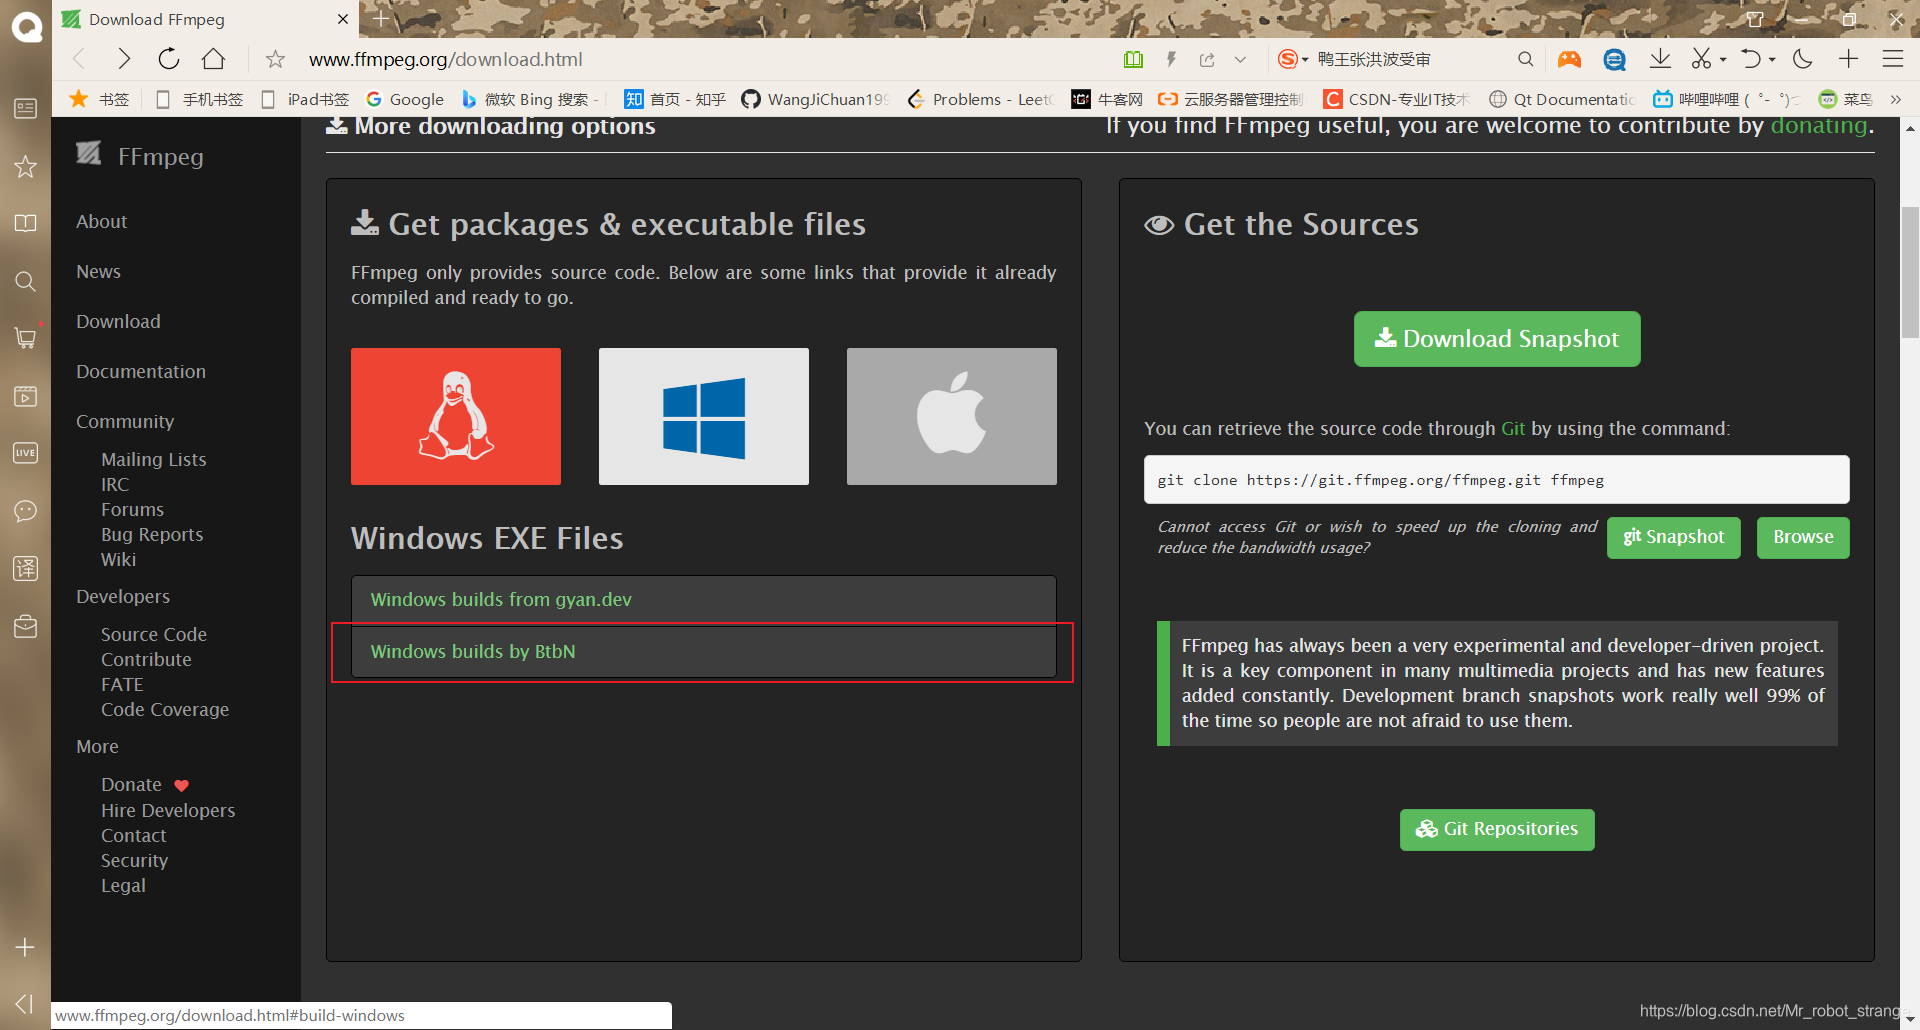The width and height of the screenshot is (1920, 1030).
Task: Open the Community menu item
Action: pos(125,421)
